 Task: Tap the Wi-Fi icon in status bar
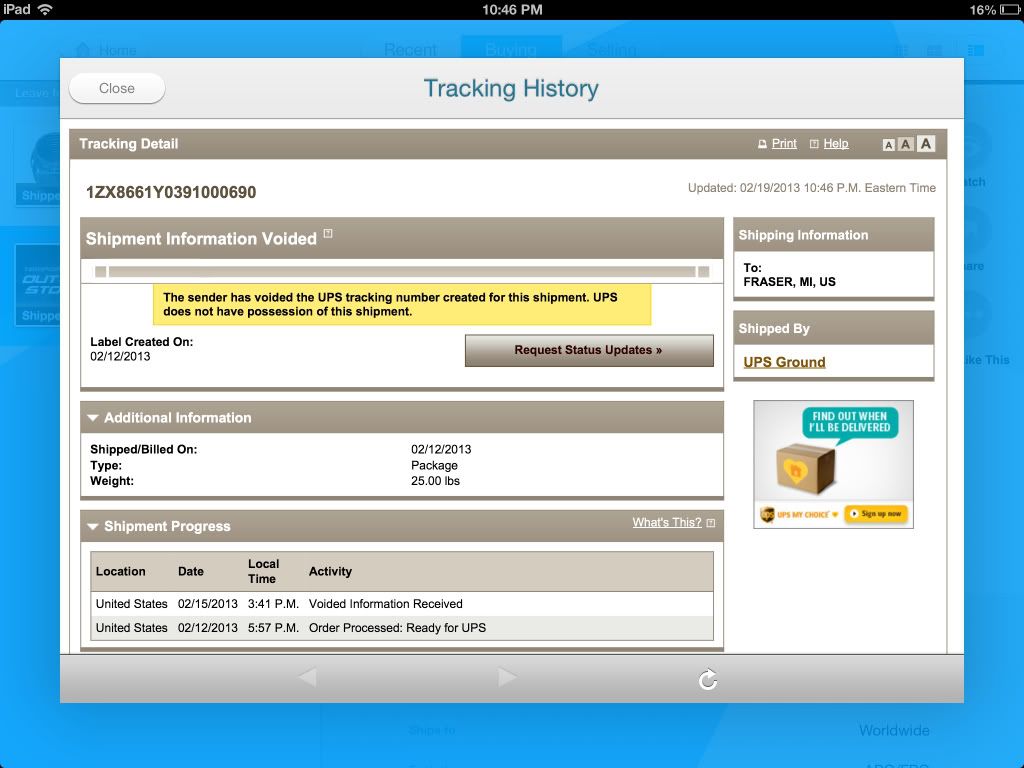tap(45, 9)
